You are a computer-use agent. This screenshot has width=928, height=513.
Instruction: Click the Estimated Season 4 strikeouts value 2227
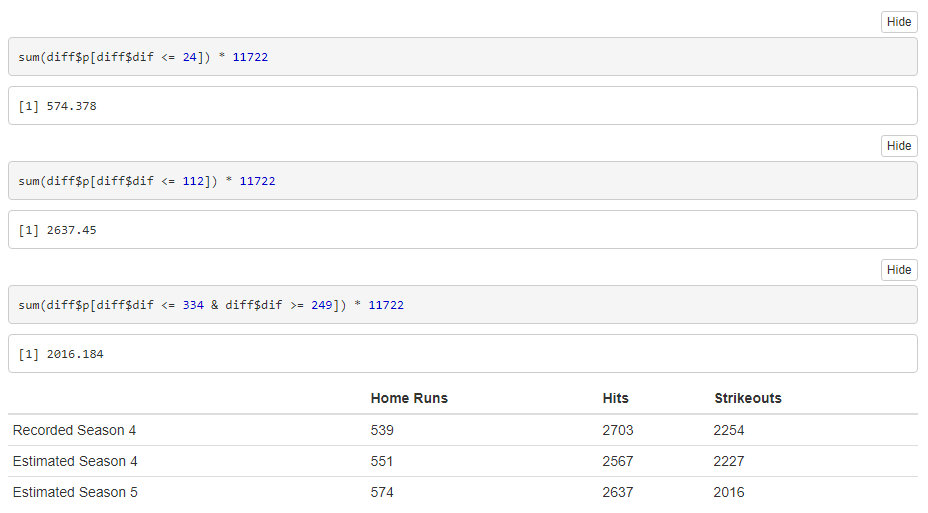coord(729,461)
